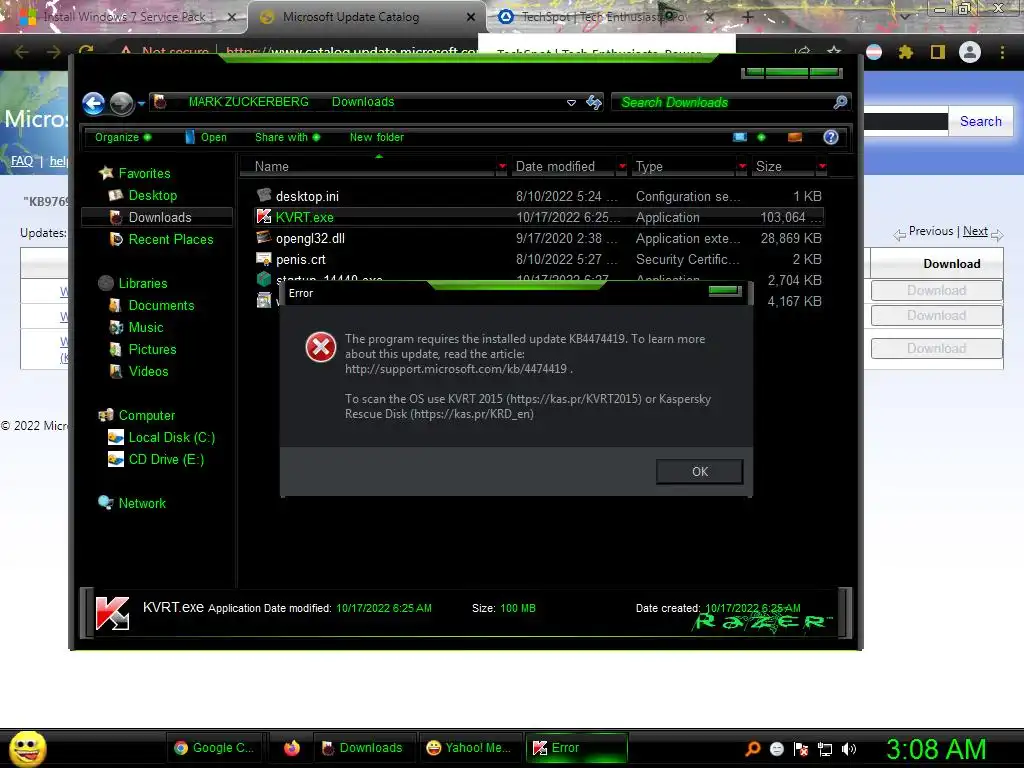
Task: Click the Firefox taskbar icon
Action: click(292, 748)
